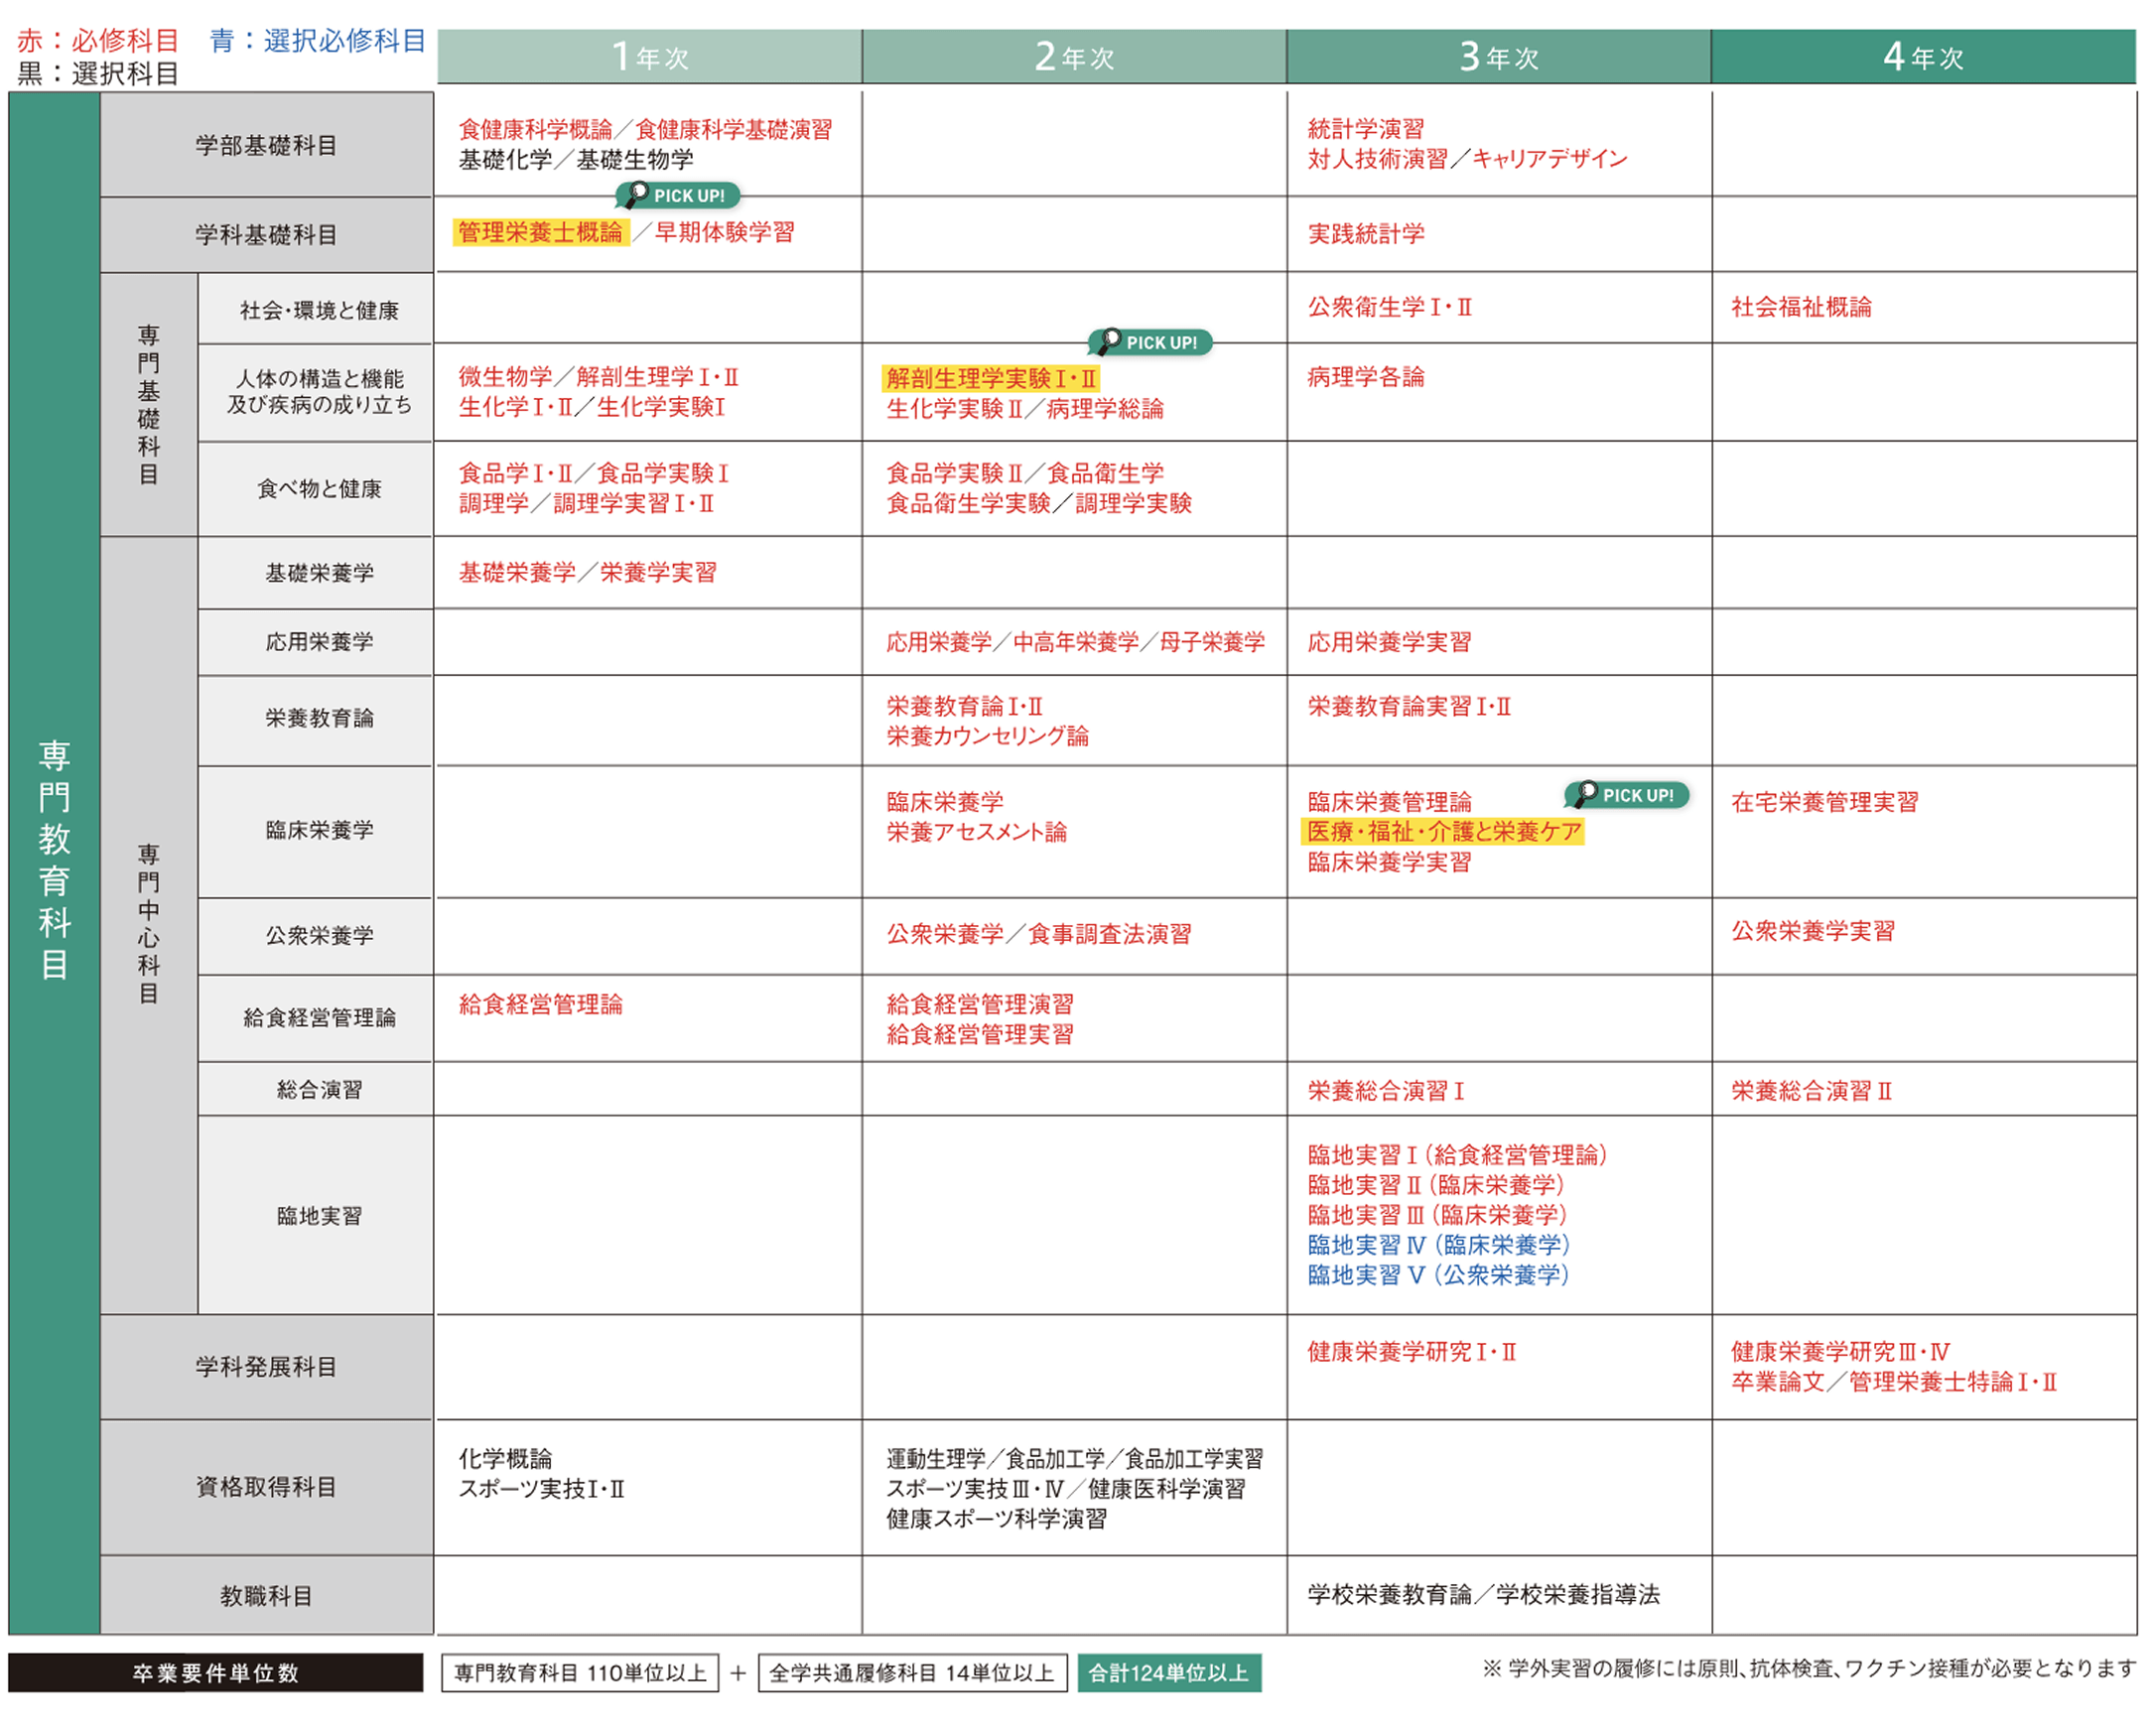Click 社会福祉概論 in 4年次 column
2156x1733 pixels.
point(1801,307)
